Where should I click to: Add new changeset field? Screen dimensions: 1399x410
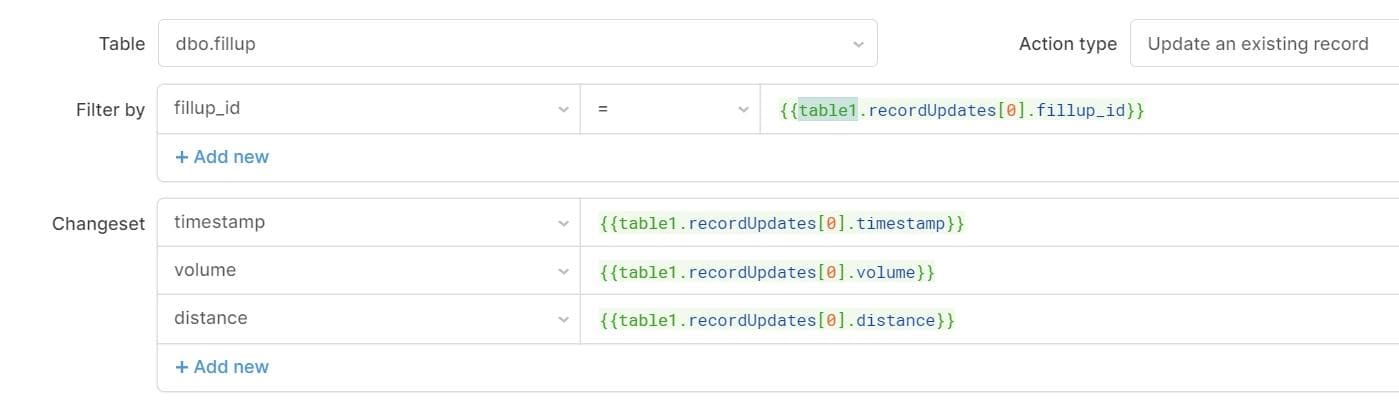pos(222,367)
